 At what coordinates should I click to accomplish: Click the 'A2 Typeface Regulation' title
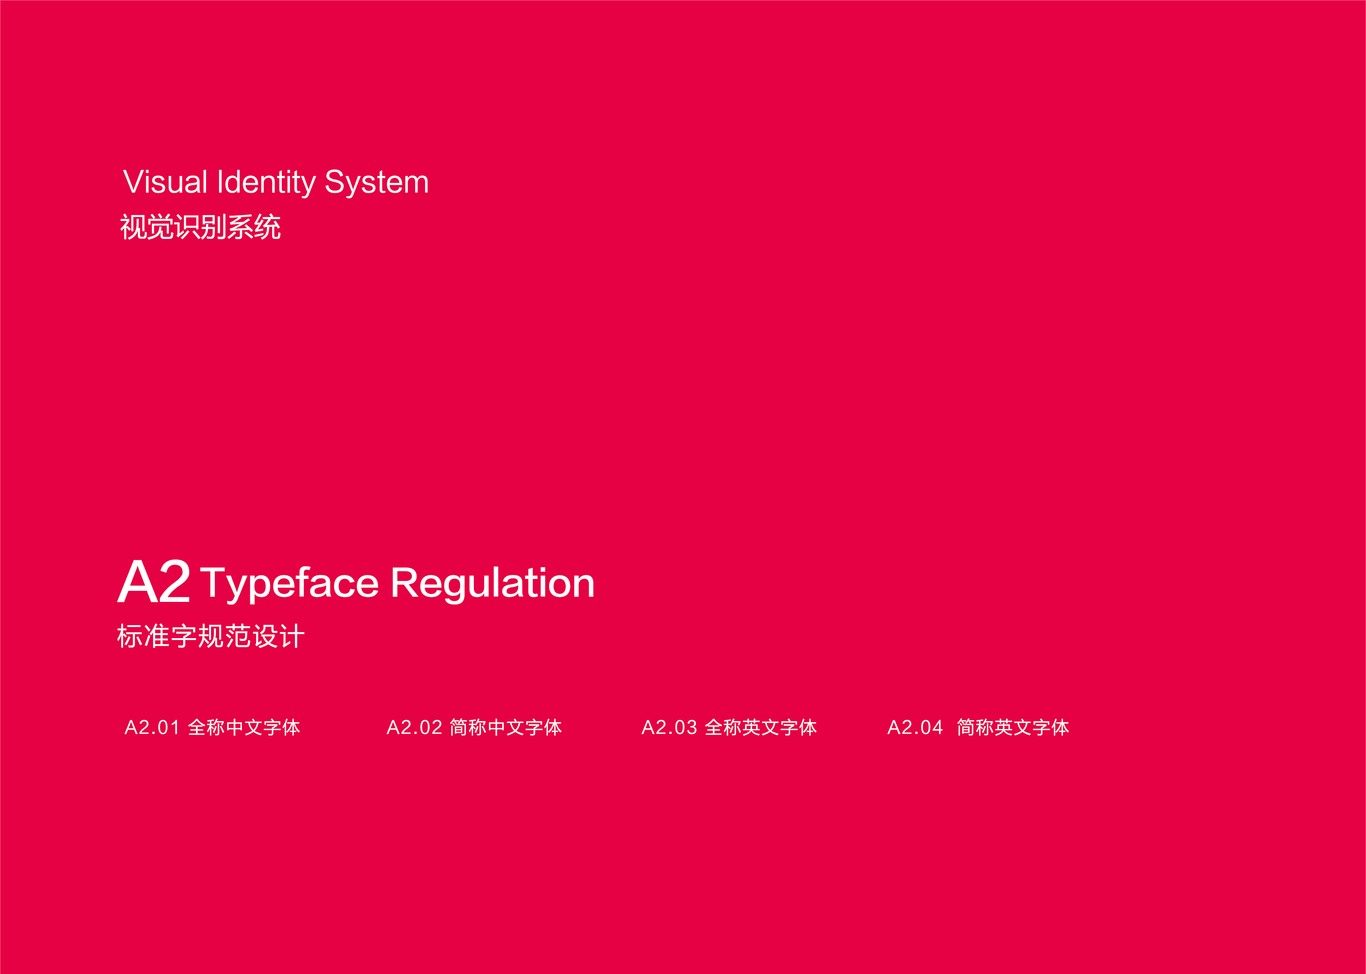point(356,582)
